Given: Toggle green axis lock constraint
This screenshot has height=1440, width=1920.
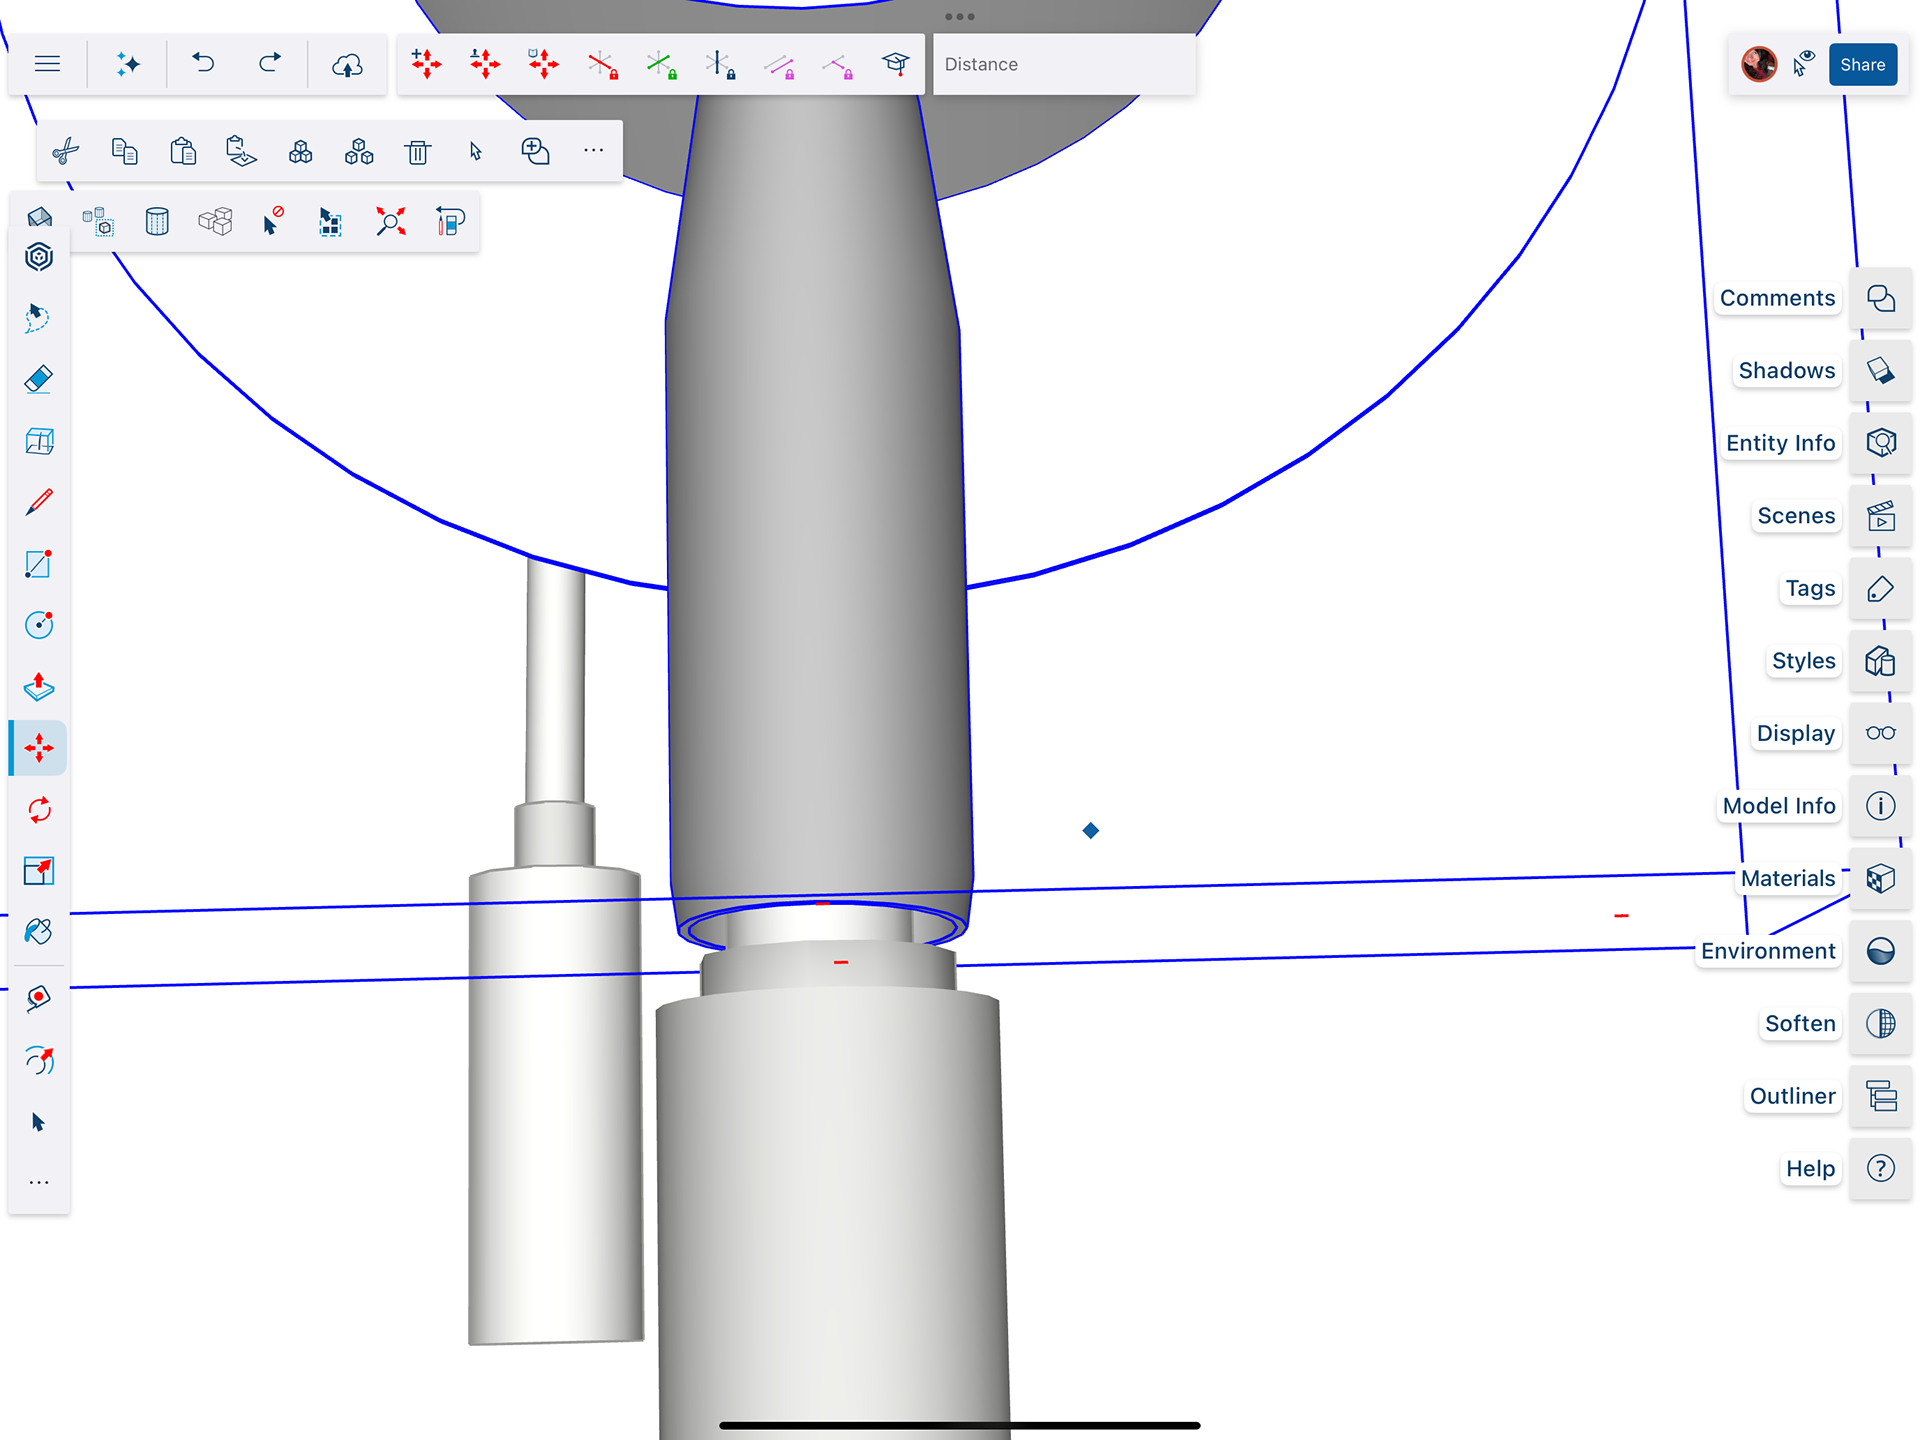Looking at the screenshot, I should click(661, 65).
